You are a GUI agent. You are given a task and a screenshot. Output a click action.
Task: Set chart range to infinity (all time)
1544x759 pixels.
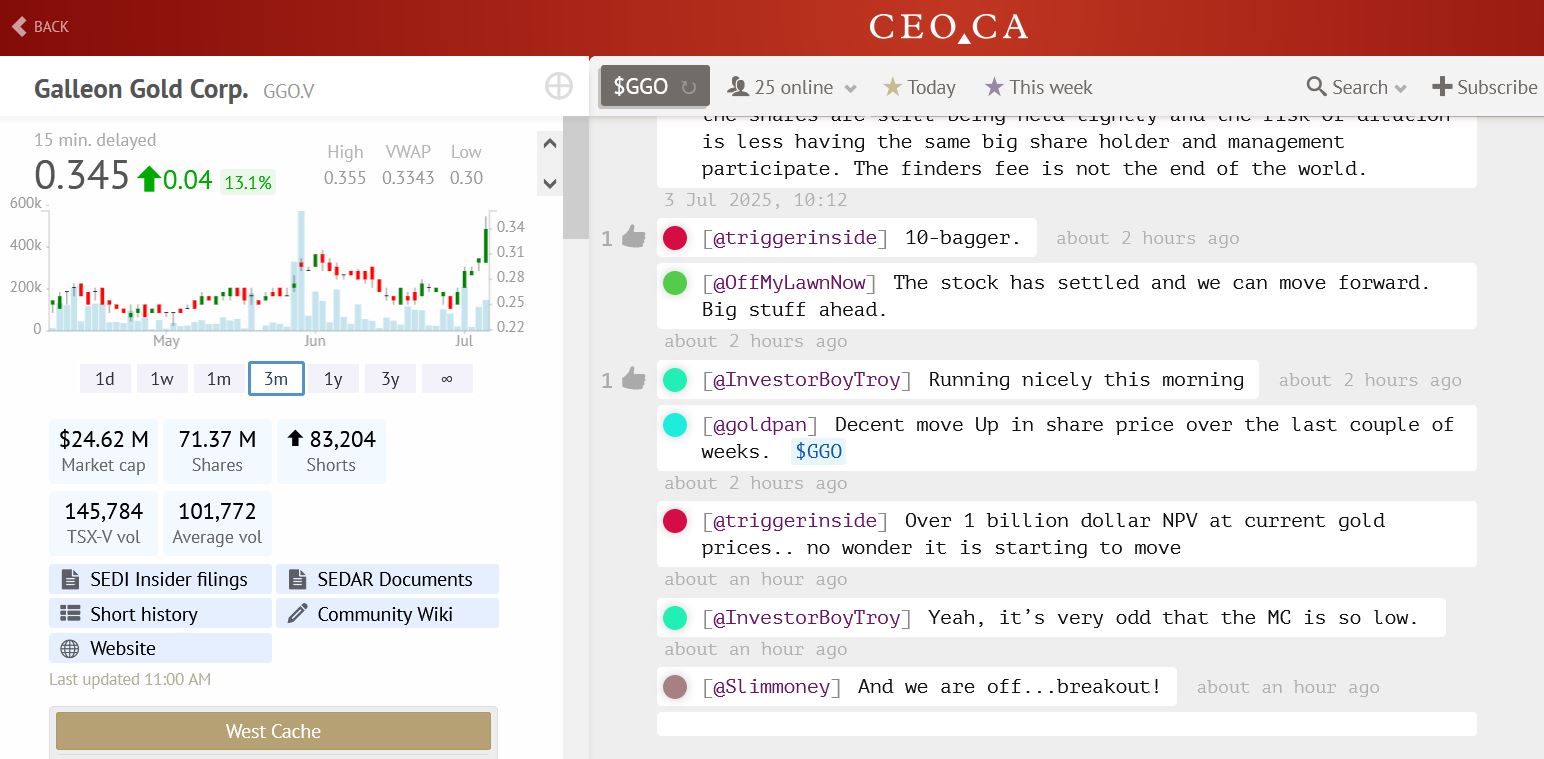point(446,379)
